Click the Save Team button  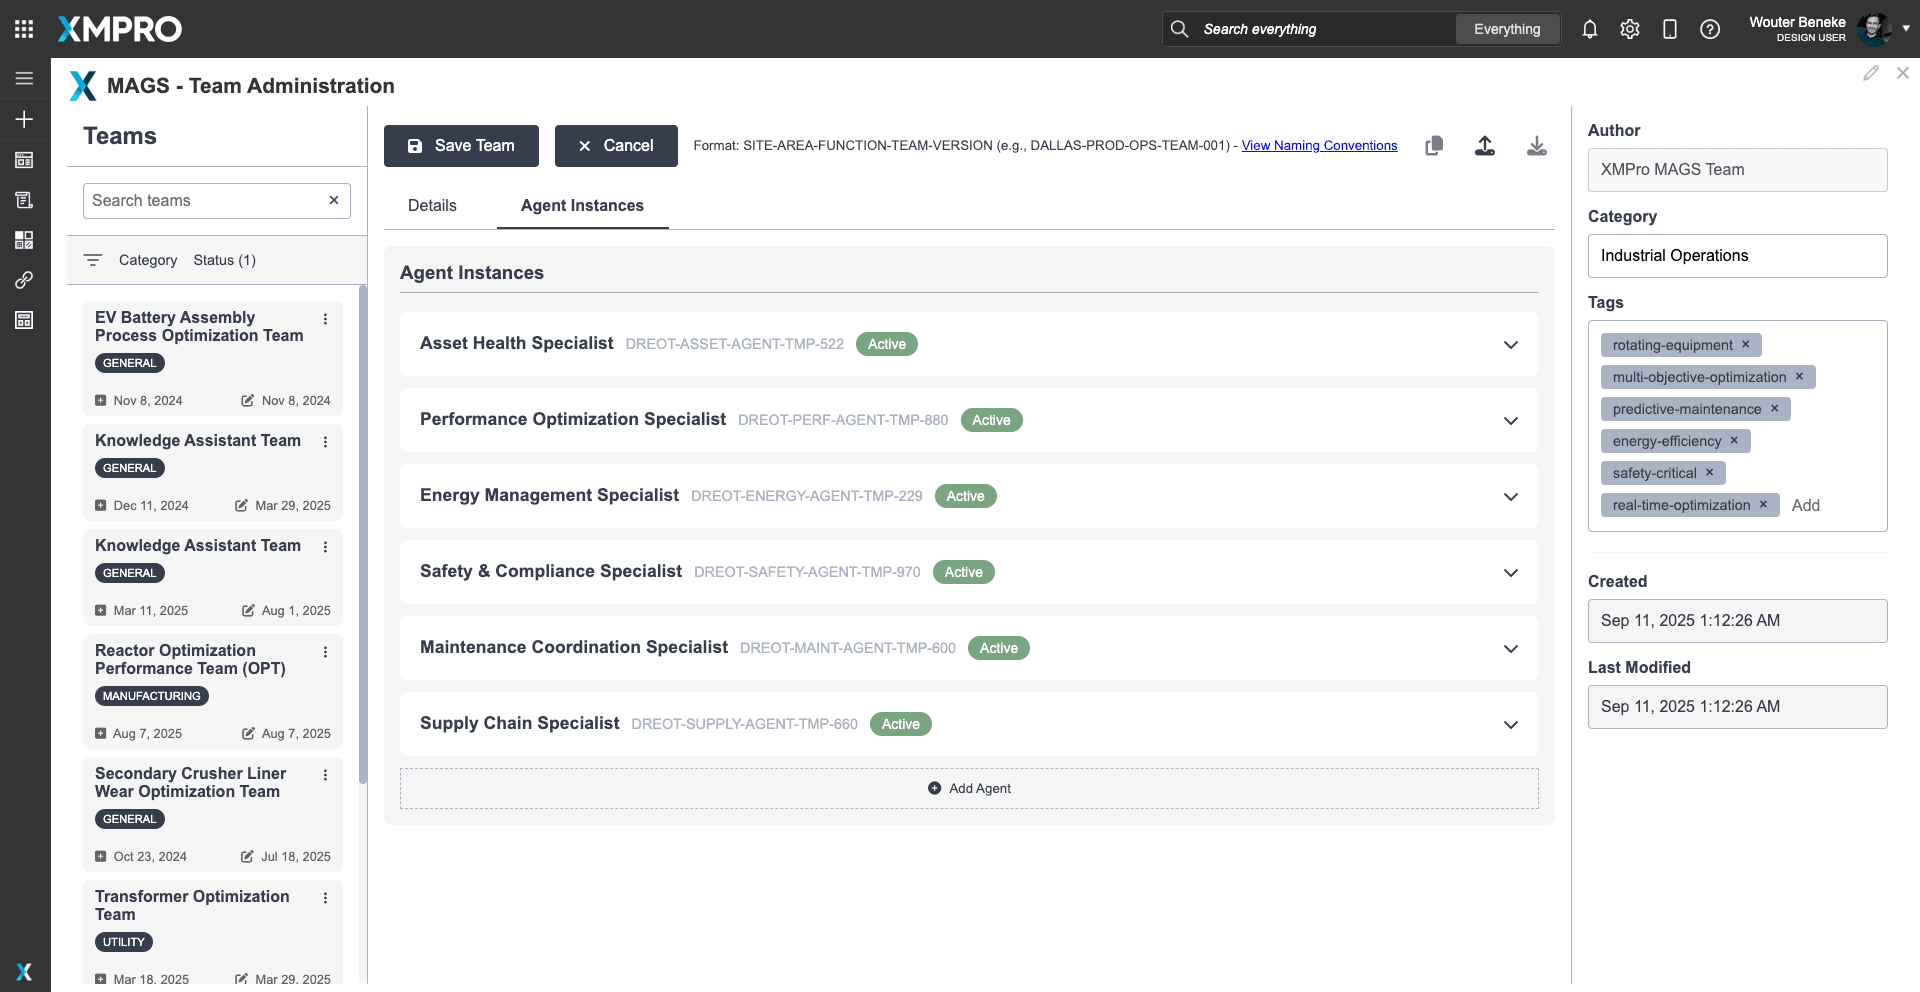click(461, 146)
